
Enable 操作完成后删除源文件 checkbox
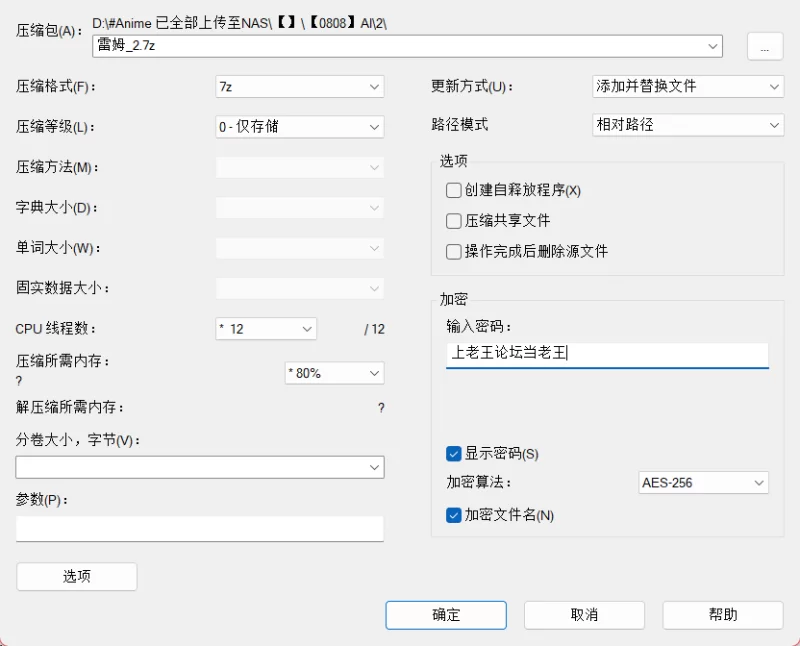pyautogui.click(x=454, y=252)
